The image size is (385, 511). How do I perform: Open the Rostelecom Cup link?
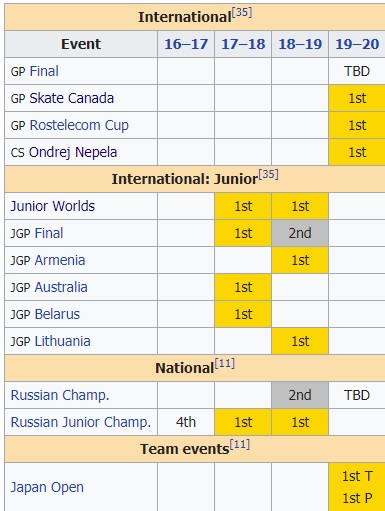79,125
